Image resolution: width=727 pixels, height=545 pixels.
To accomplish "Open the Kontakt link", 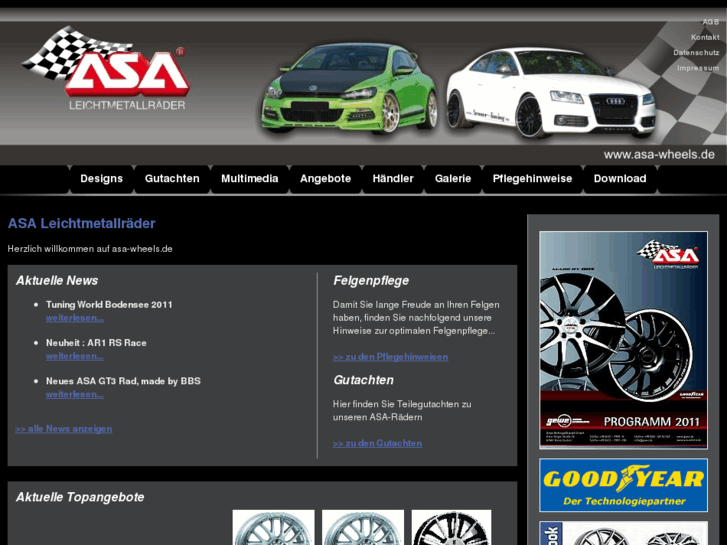I will click(x=705, y=37).
